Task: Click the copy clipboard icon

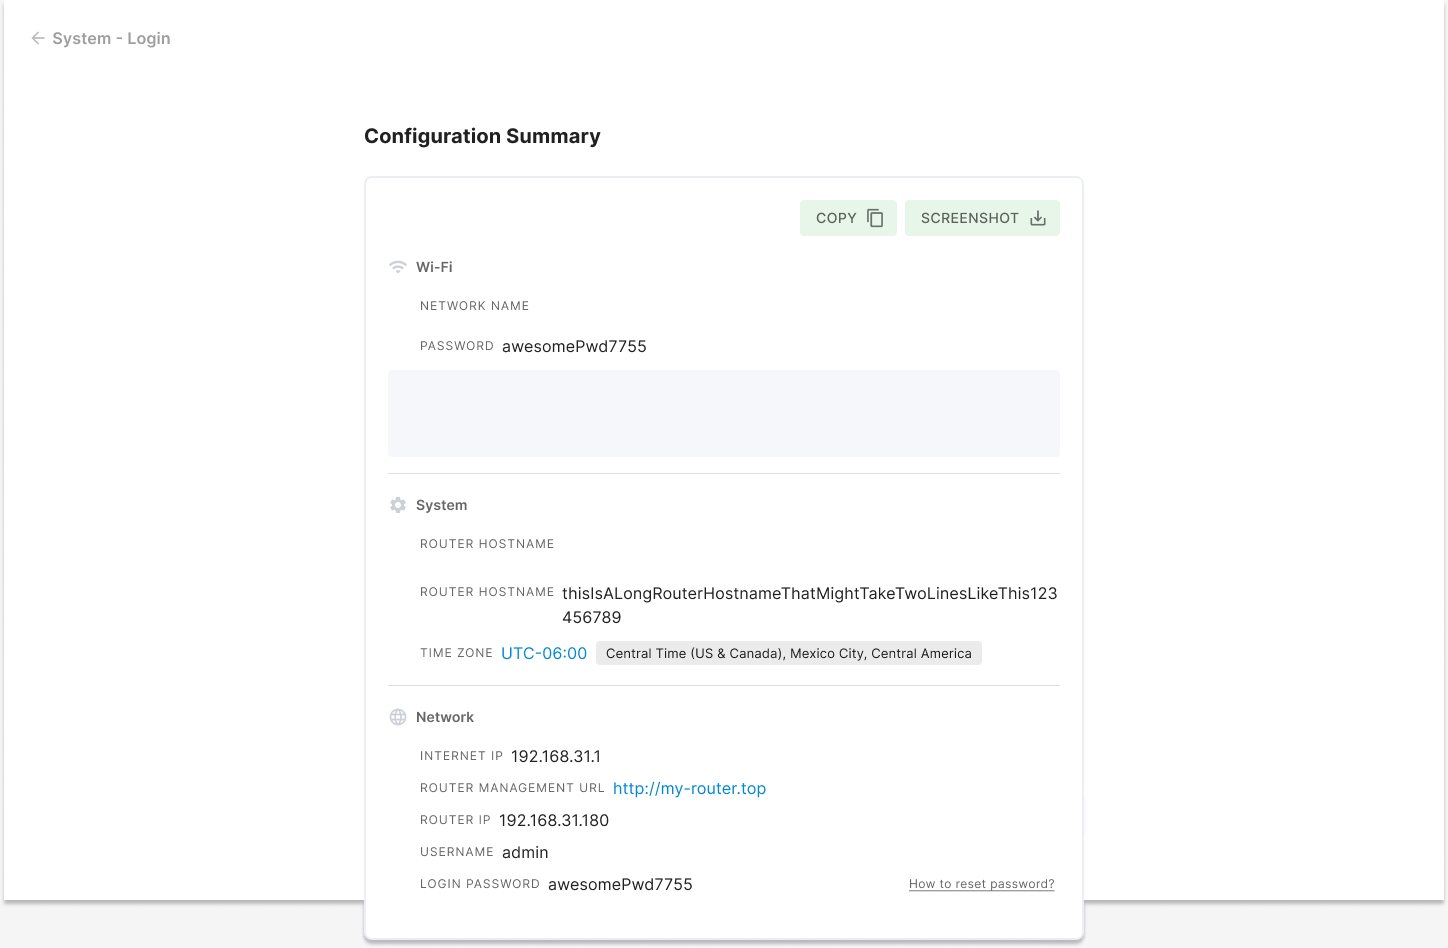Action: (x=875, y=218)
